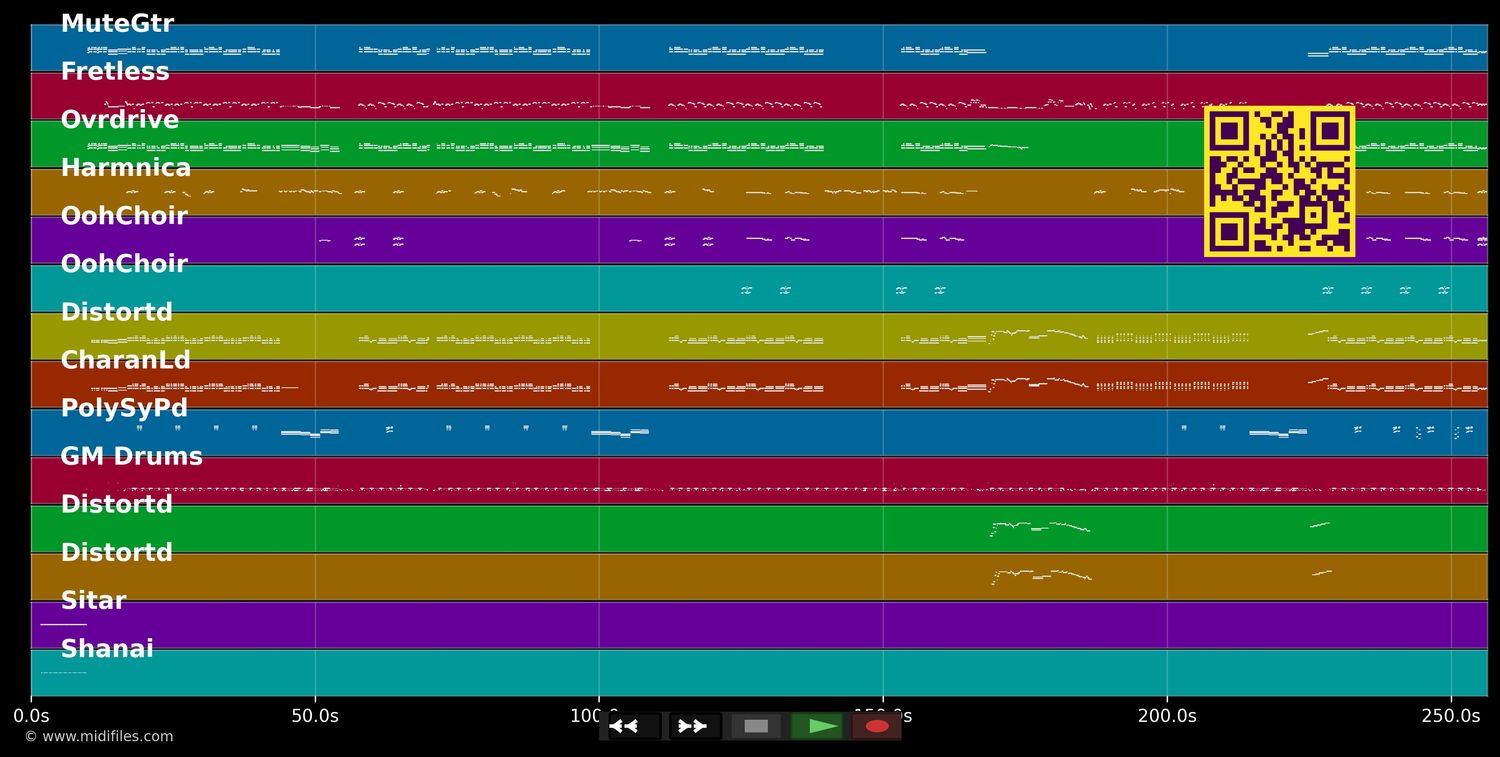Click the yellow QR code
Image resolution: width=1500 pixels, height=757 pixels.
[1279, 182]
